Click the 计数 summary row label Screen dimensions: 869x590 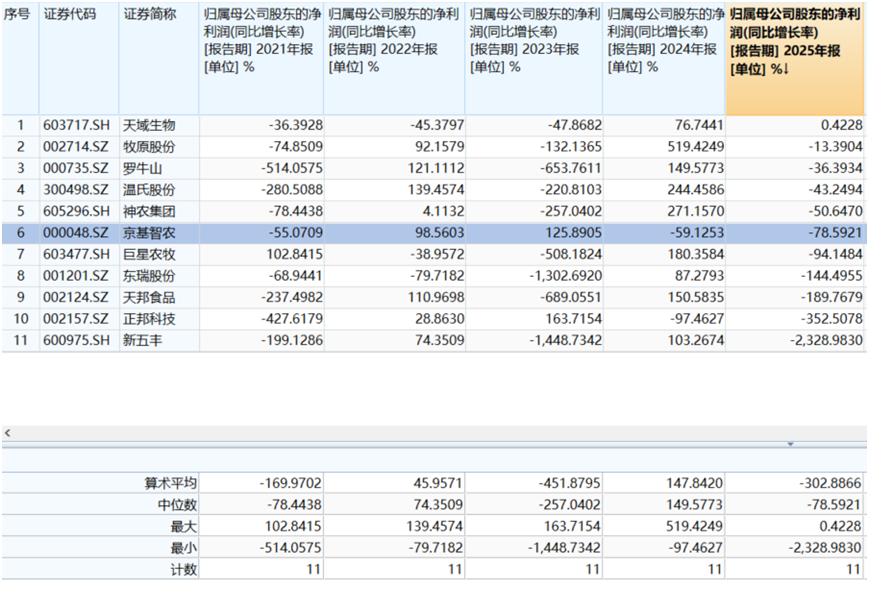[x=183, y=570]
